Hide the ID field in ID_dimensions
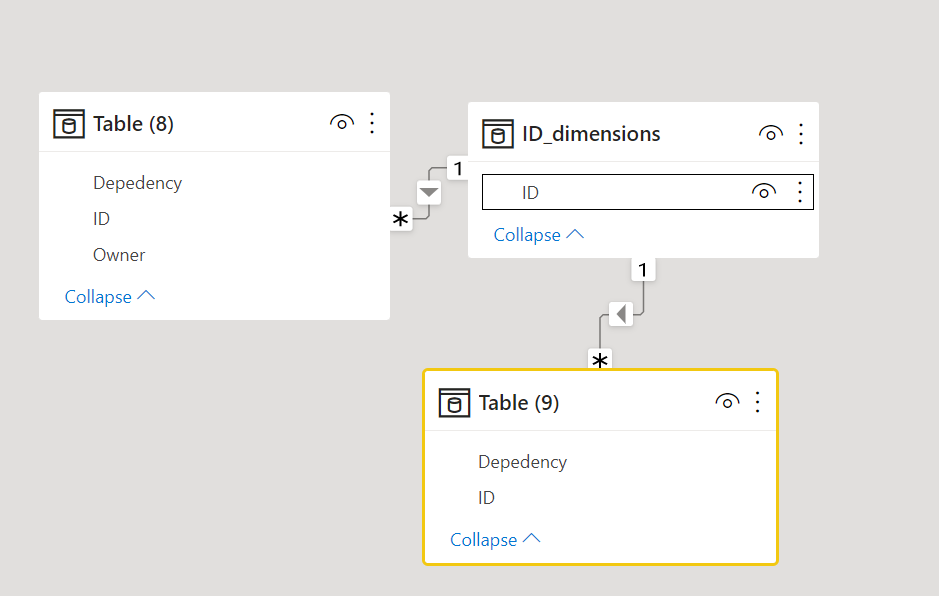 (764, 192)
